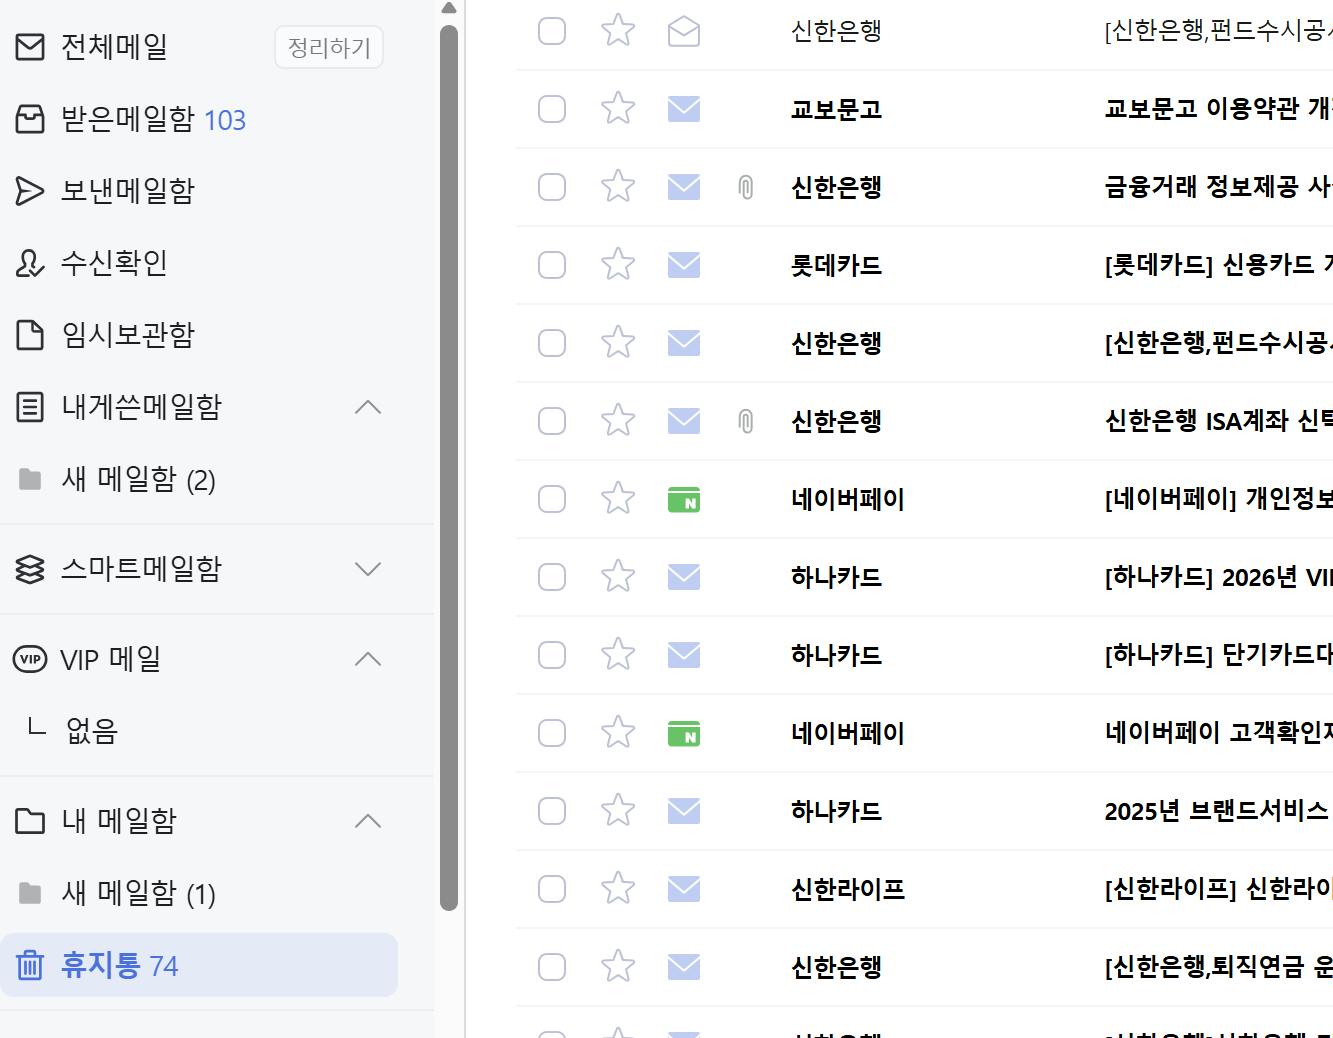Collapse the VIP 메일 section

tap(368, 659)
